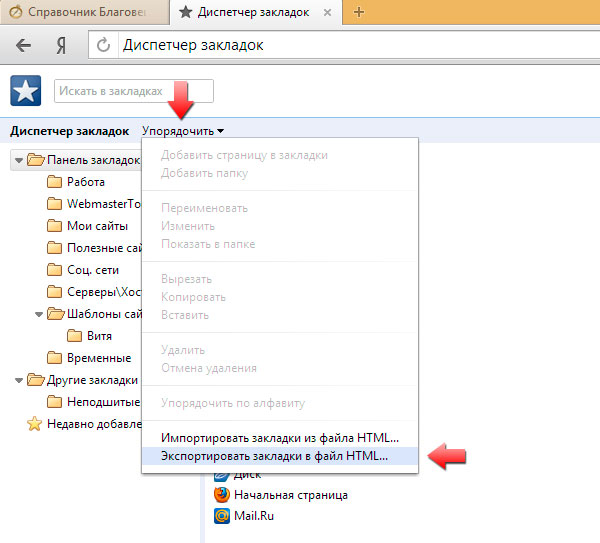Click the Firefox icon beside Начальная страница
Viewport: 600px width, 543px height.
coord(222,495)
